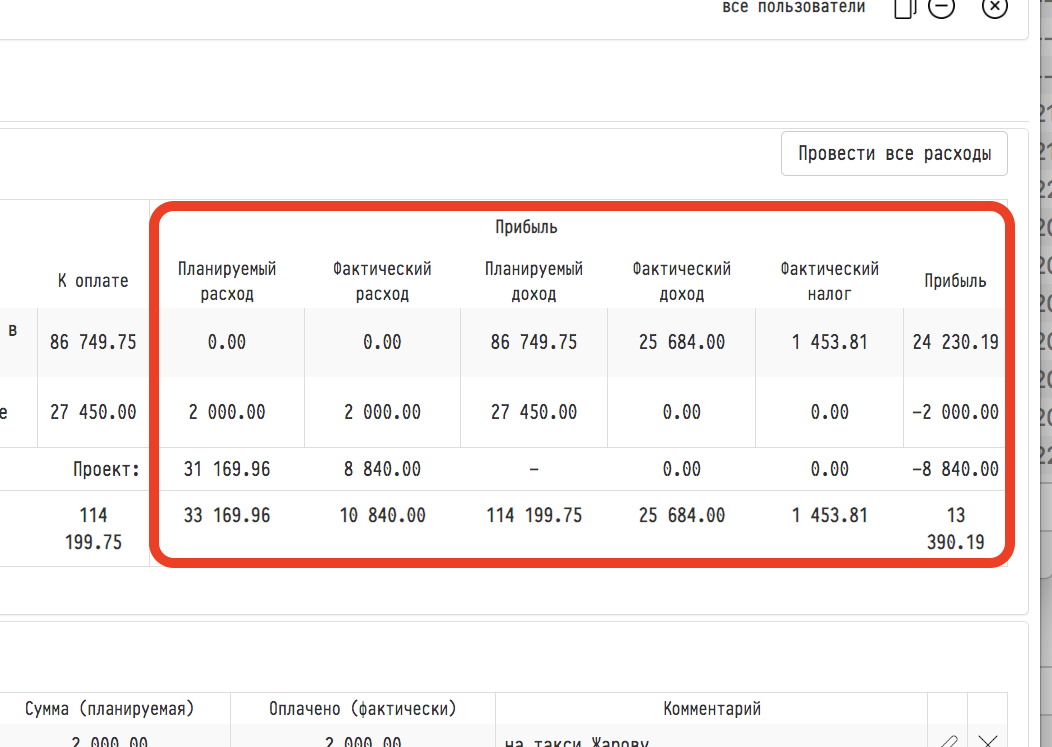The height and width of the screenshot is (747, 1052).
Task: Select the total planned expense 33 169.96
Action: click(227, 516)
